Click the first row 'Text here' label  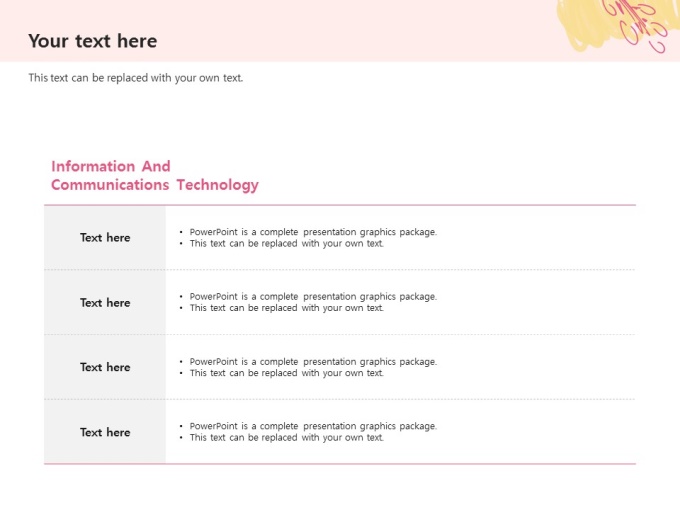click(x=105, y=238)
